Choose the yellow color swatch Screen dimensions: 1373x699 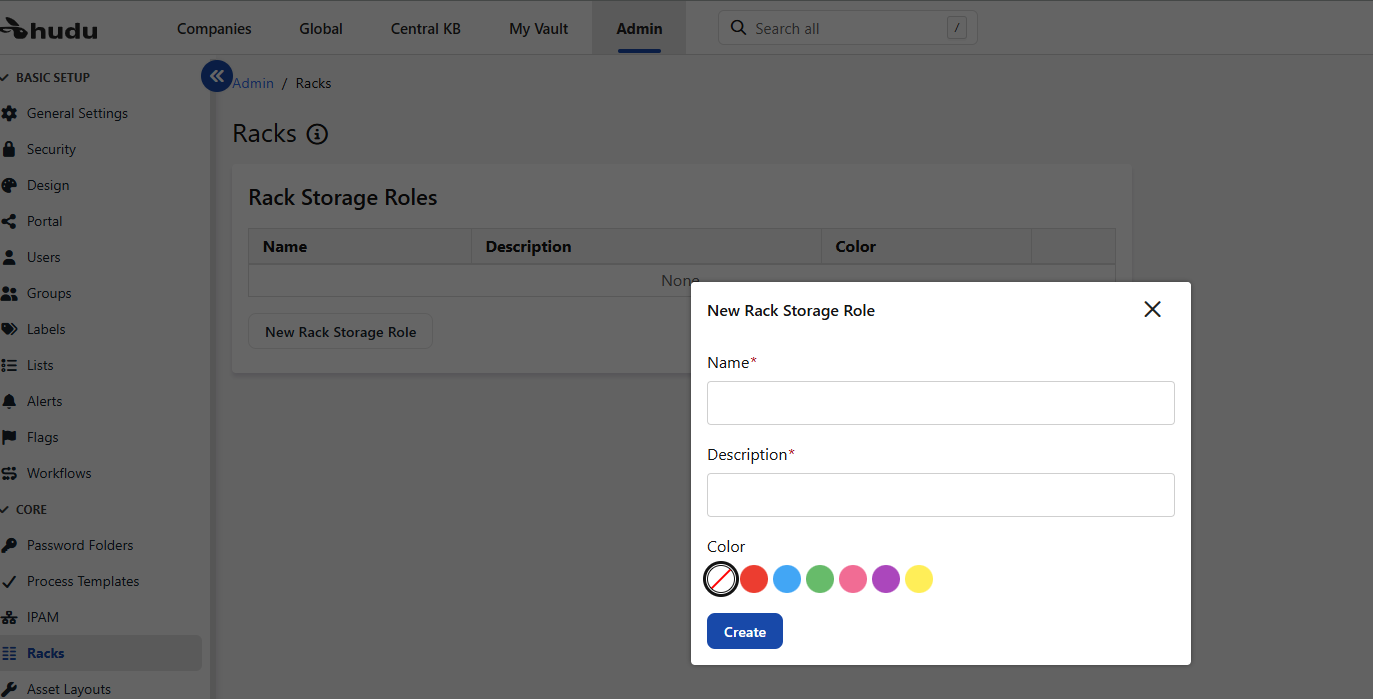pos(919,579)
